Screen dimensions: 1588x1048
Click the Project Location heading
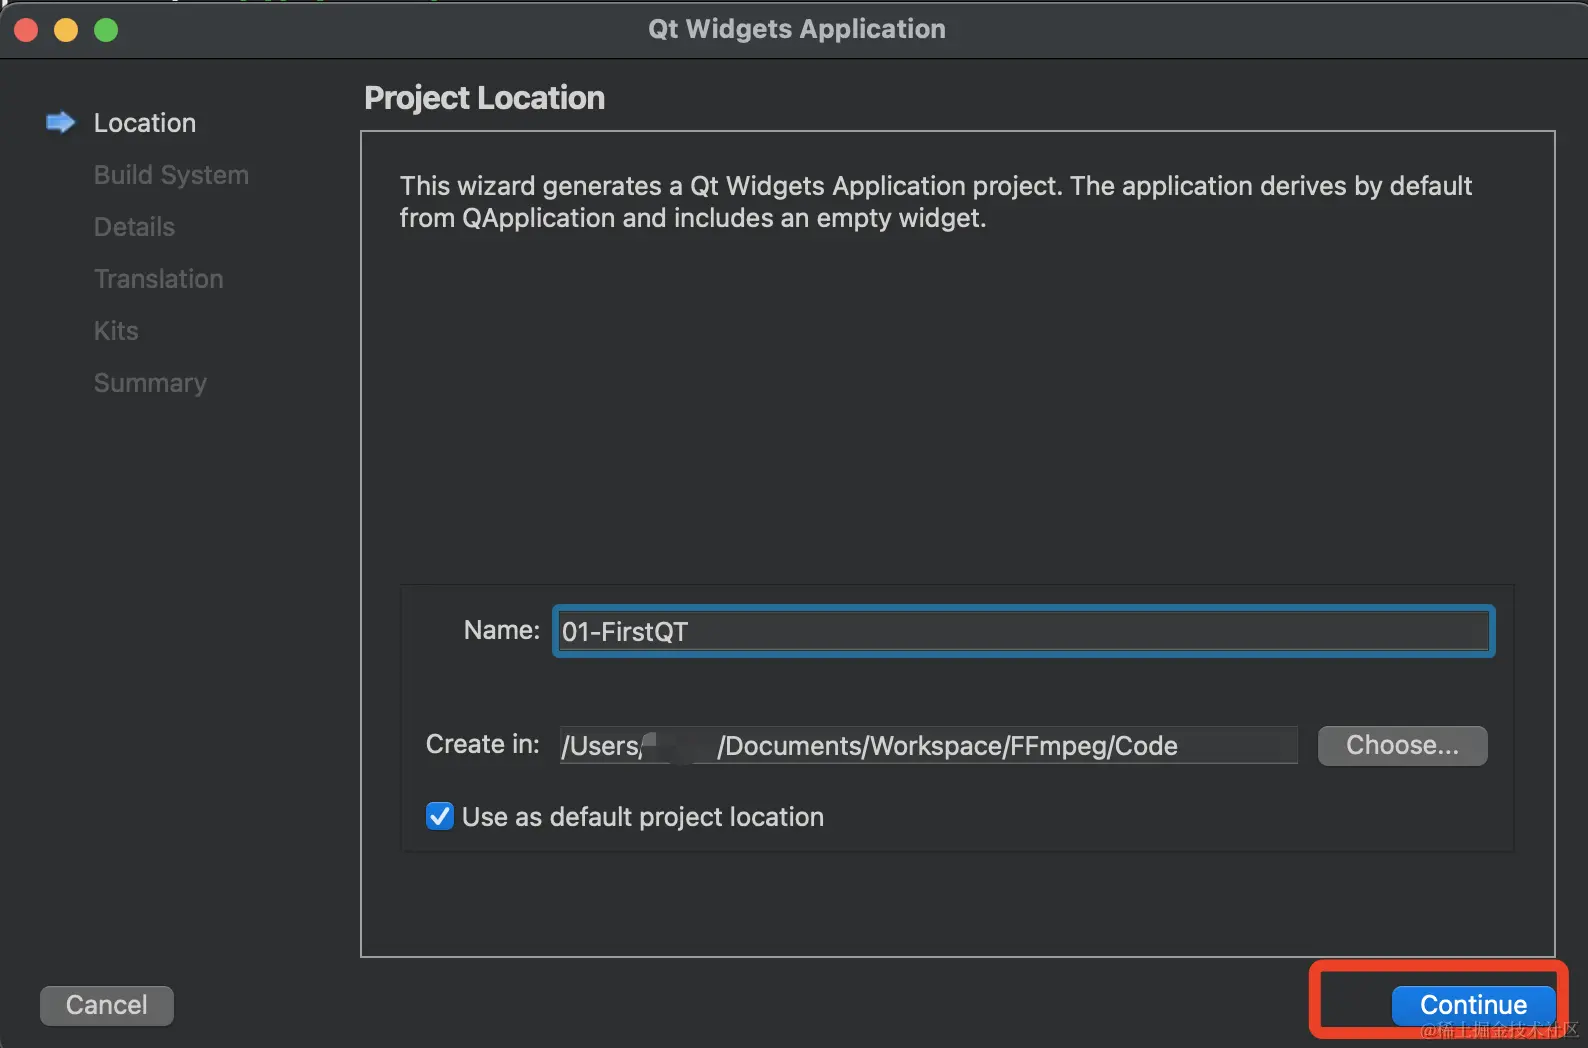point(484,98)
